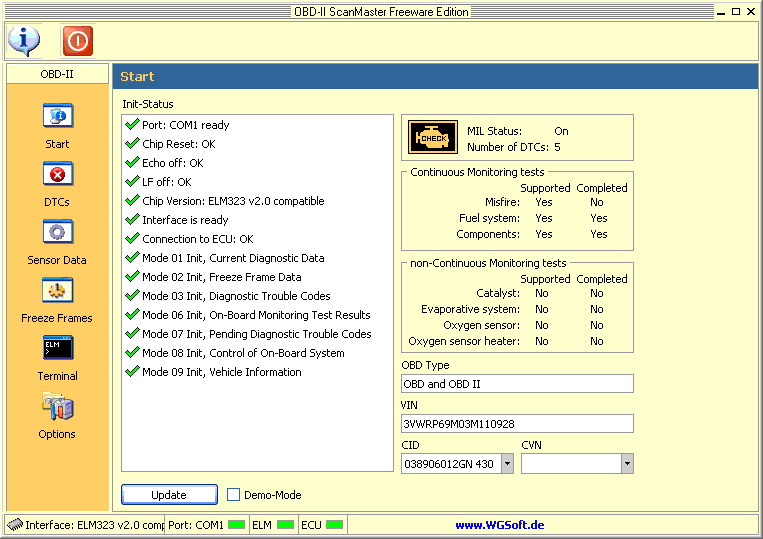Select 'Mode 03 Init, Diagnostic Trouble Codes'

pos(236,296)
